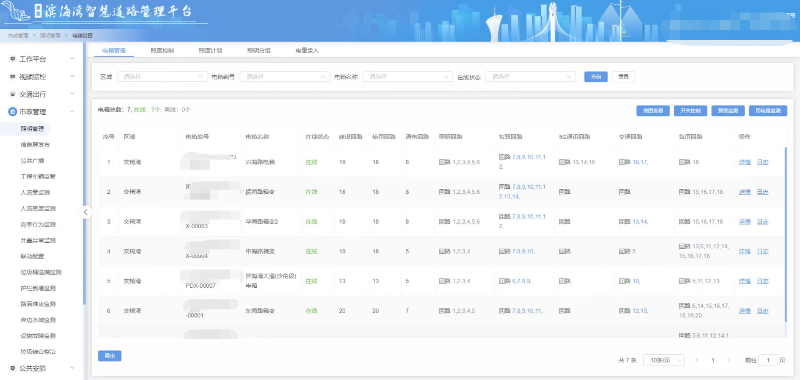Click the row 5 box name cell

(271, 281)
